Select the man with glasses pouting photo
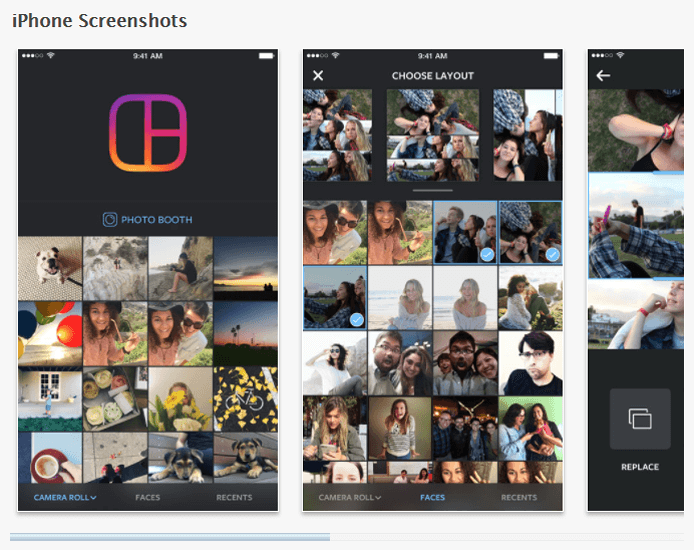Image resolution: width=694 pixels, height=550 pixels. (530, 363)
